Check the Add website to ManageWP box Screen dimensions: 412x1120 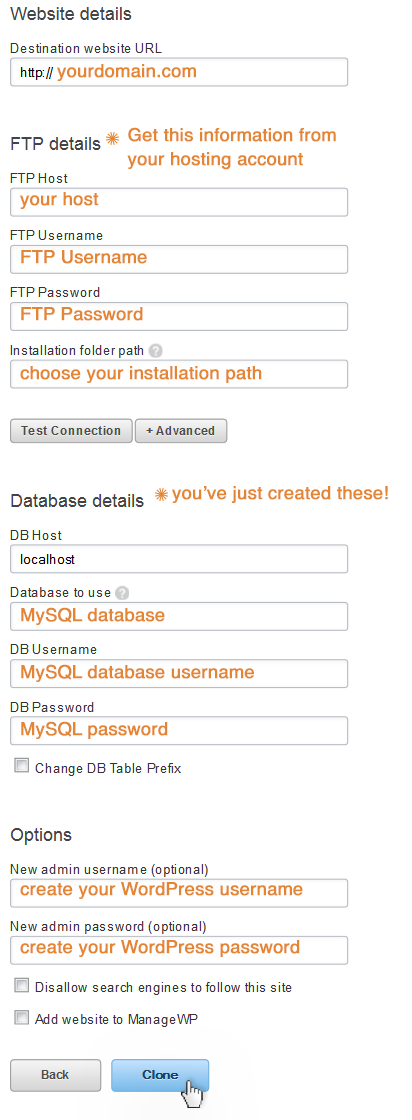[x=22, y=1017]
